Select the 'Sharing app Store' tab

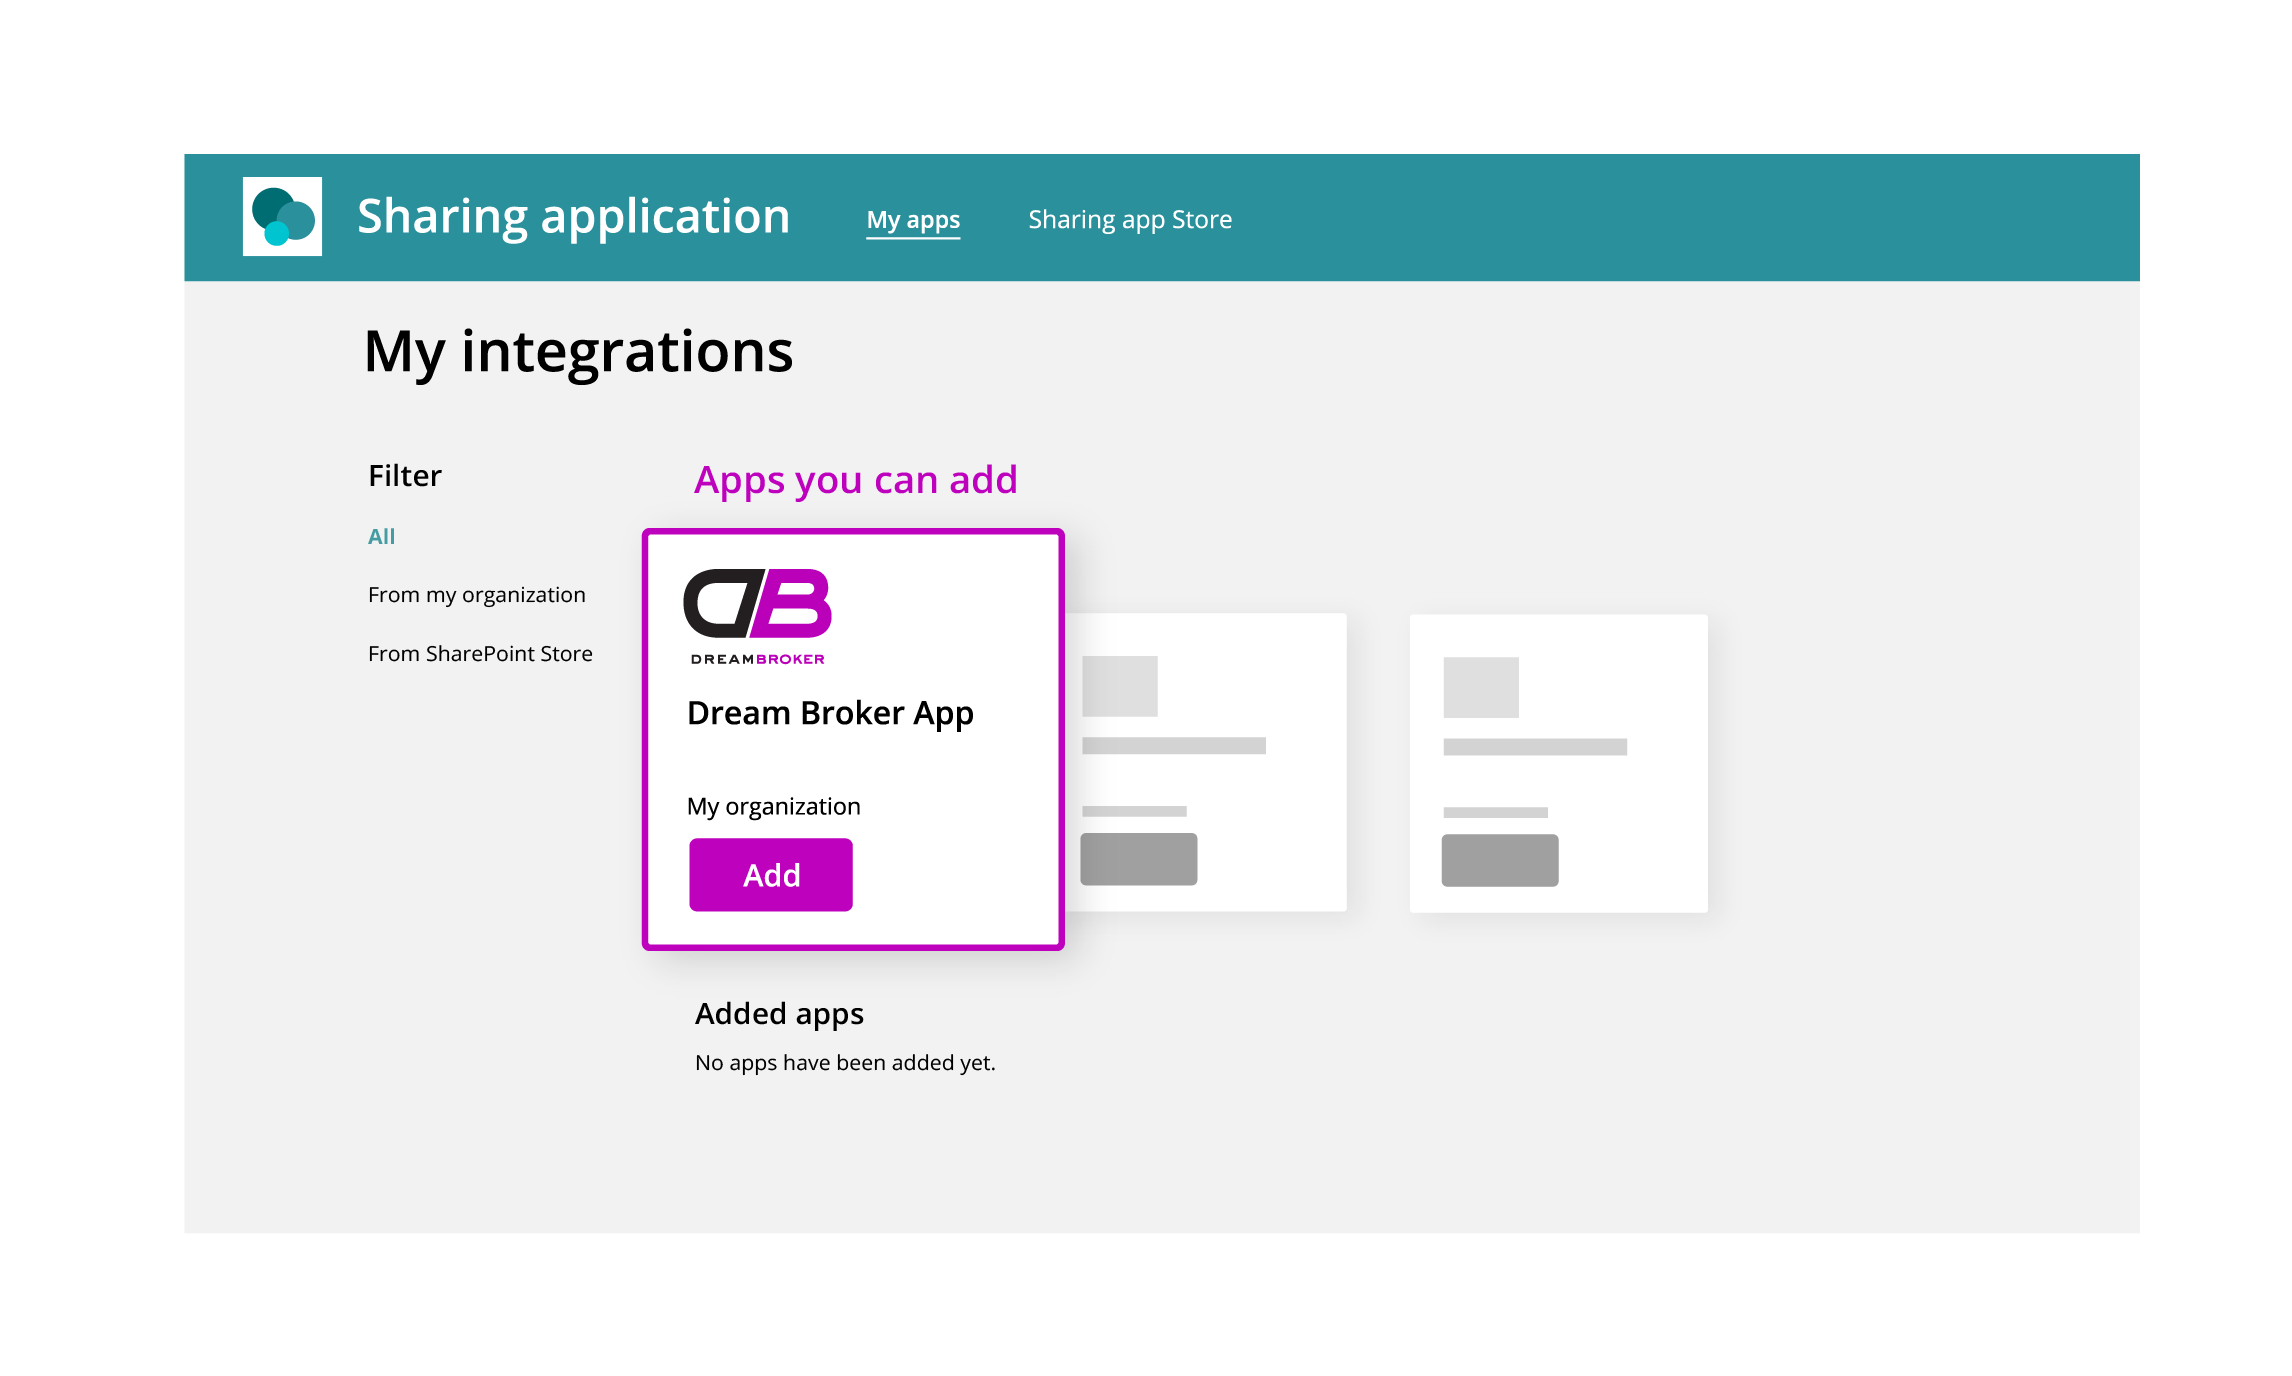[1131, 218]
